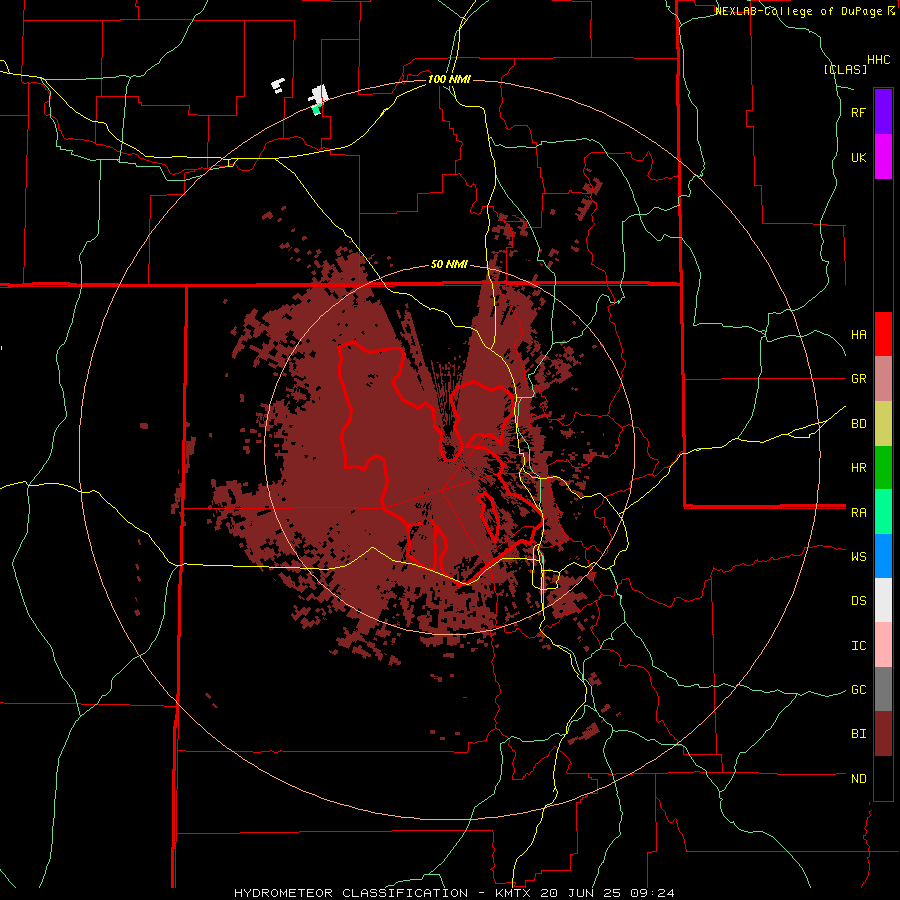Viewport: 900px width, 900px height.
Task: Click the 'HHC' product label
Action: (878, 60)
